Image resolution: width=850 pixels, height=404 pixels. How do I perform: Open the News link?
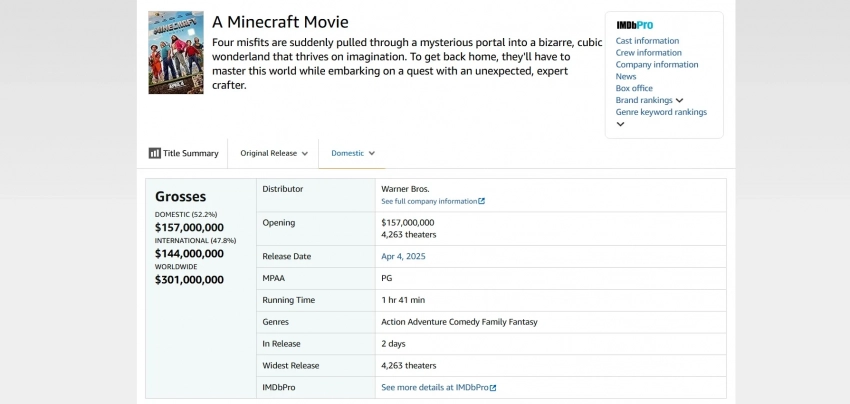(x=626, y=77)
